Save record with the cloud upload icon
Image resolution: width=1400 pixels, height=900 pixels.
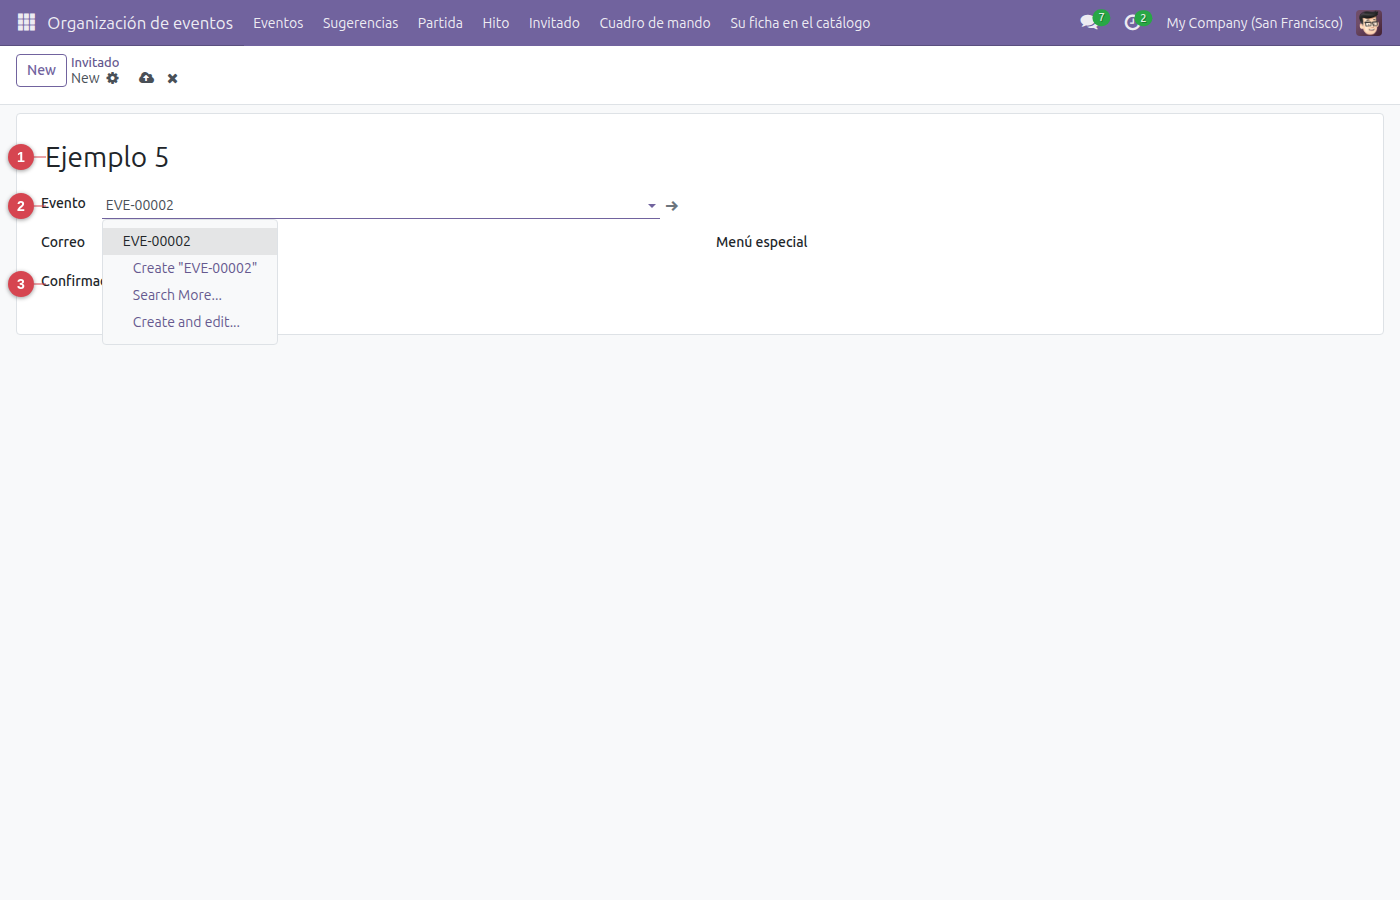click(x=147, y=78)
